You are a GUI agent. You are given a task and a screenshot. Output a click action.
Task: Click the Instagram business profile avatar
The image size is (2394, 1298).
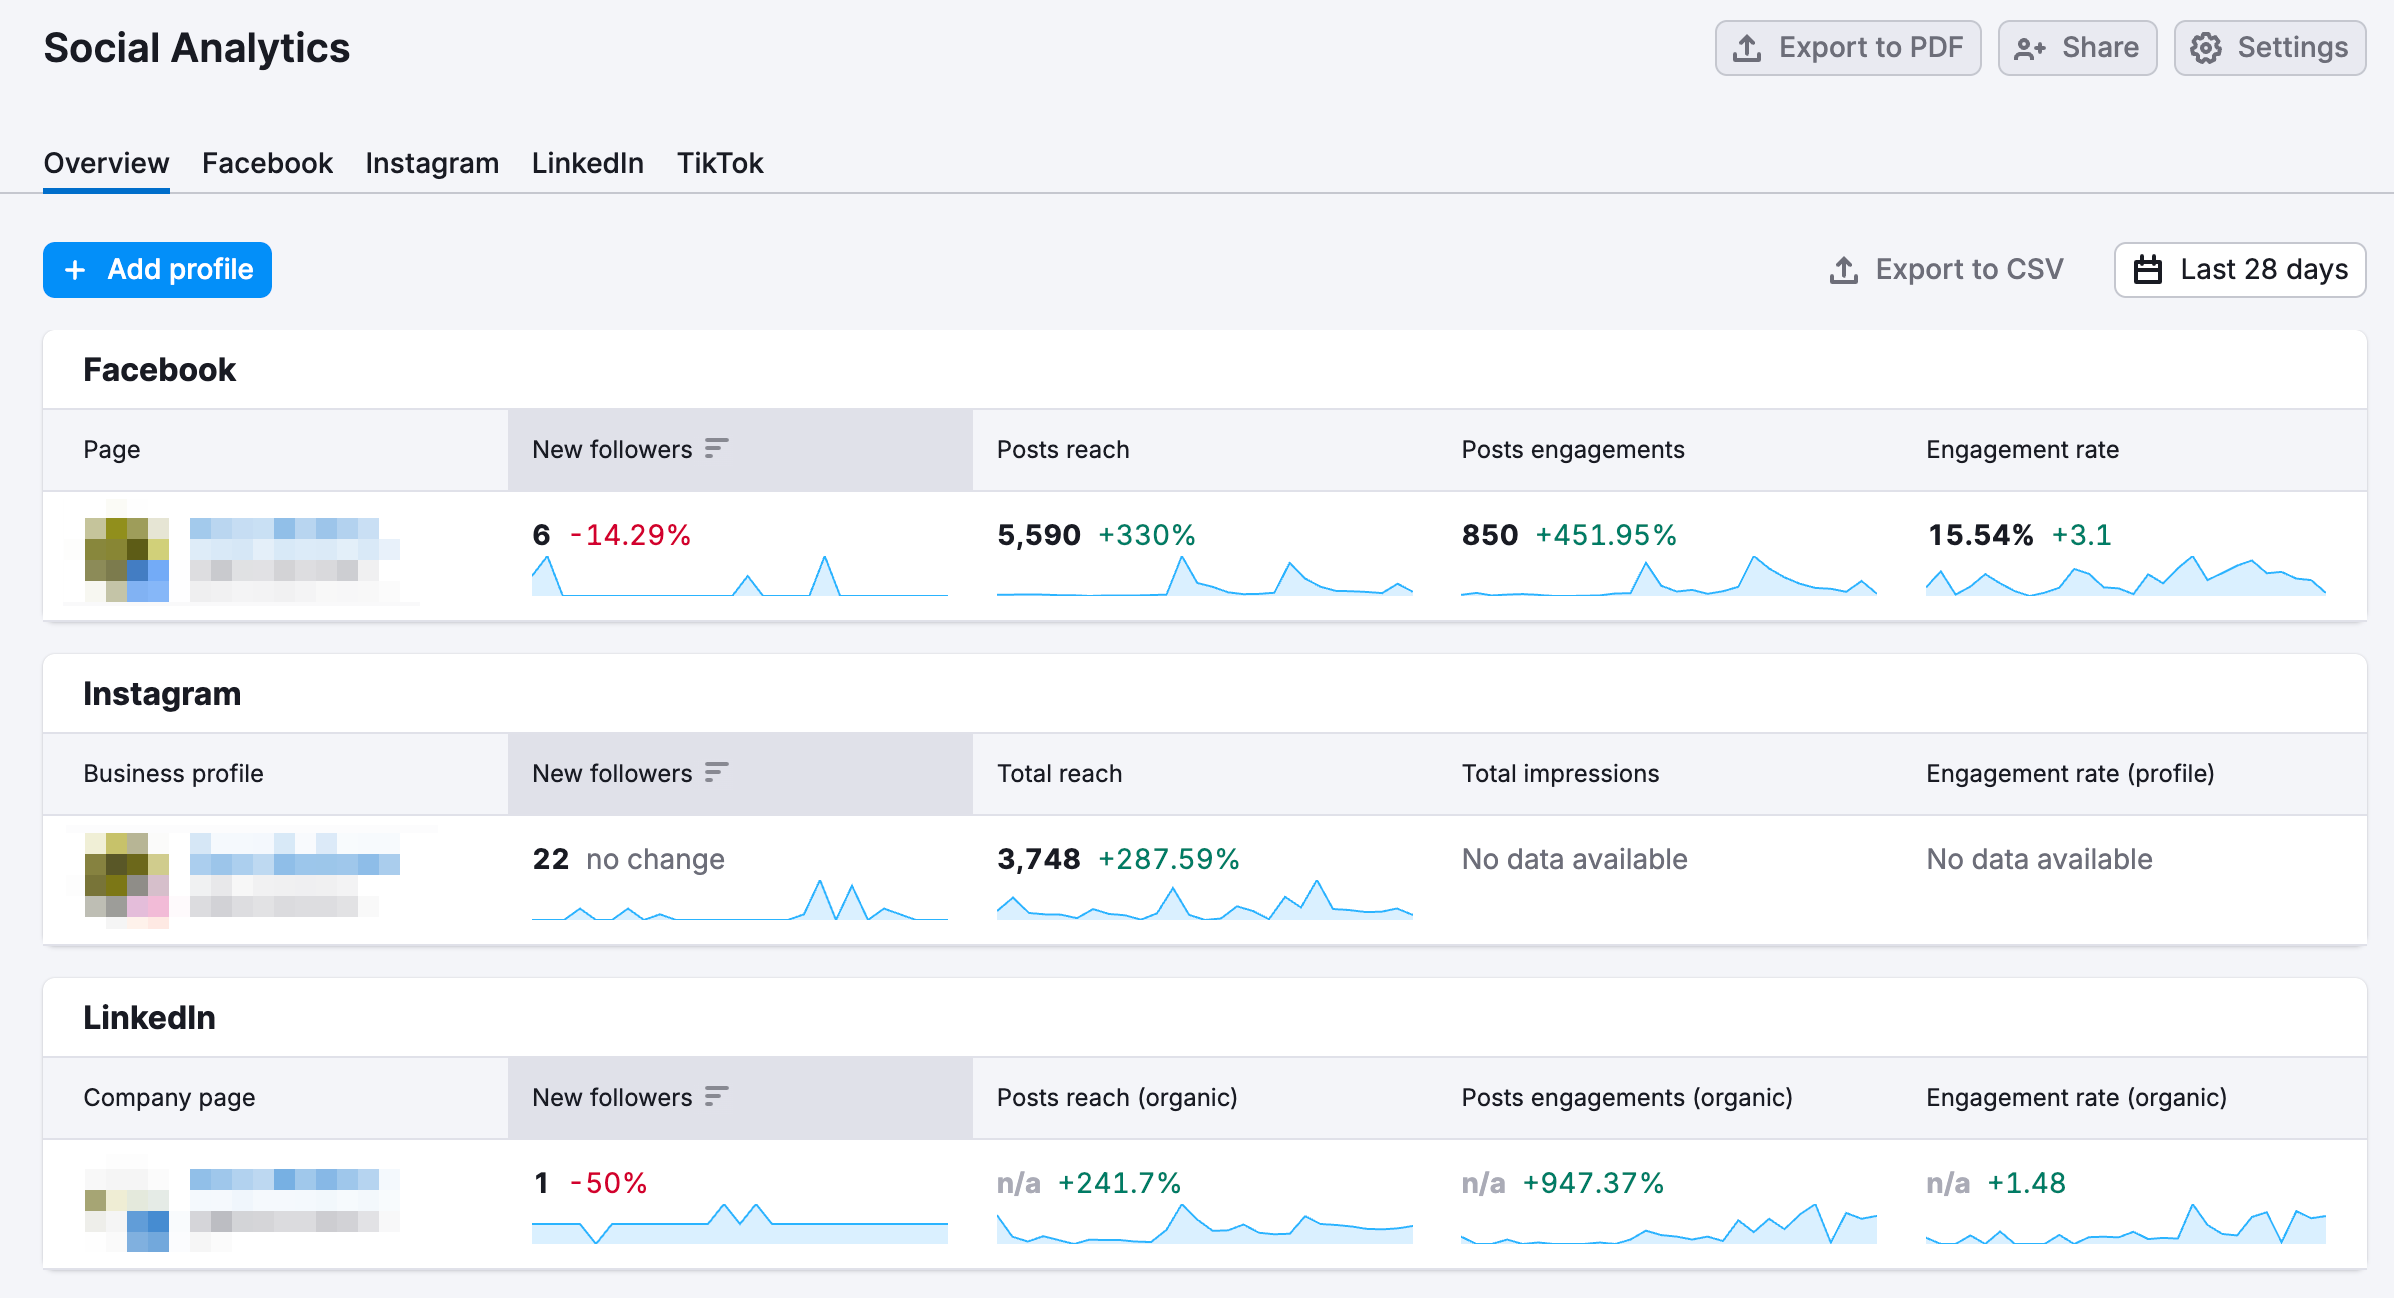[x=128, y=879]
